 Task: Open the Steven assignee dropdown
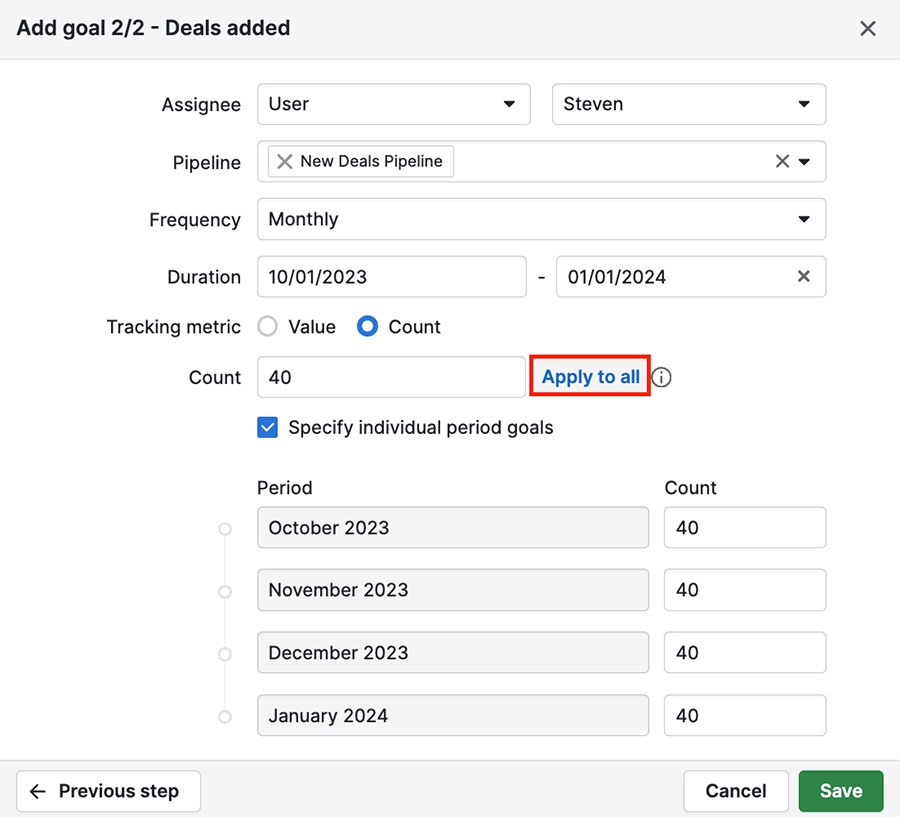coord(689,104)
